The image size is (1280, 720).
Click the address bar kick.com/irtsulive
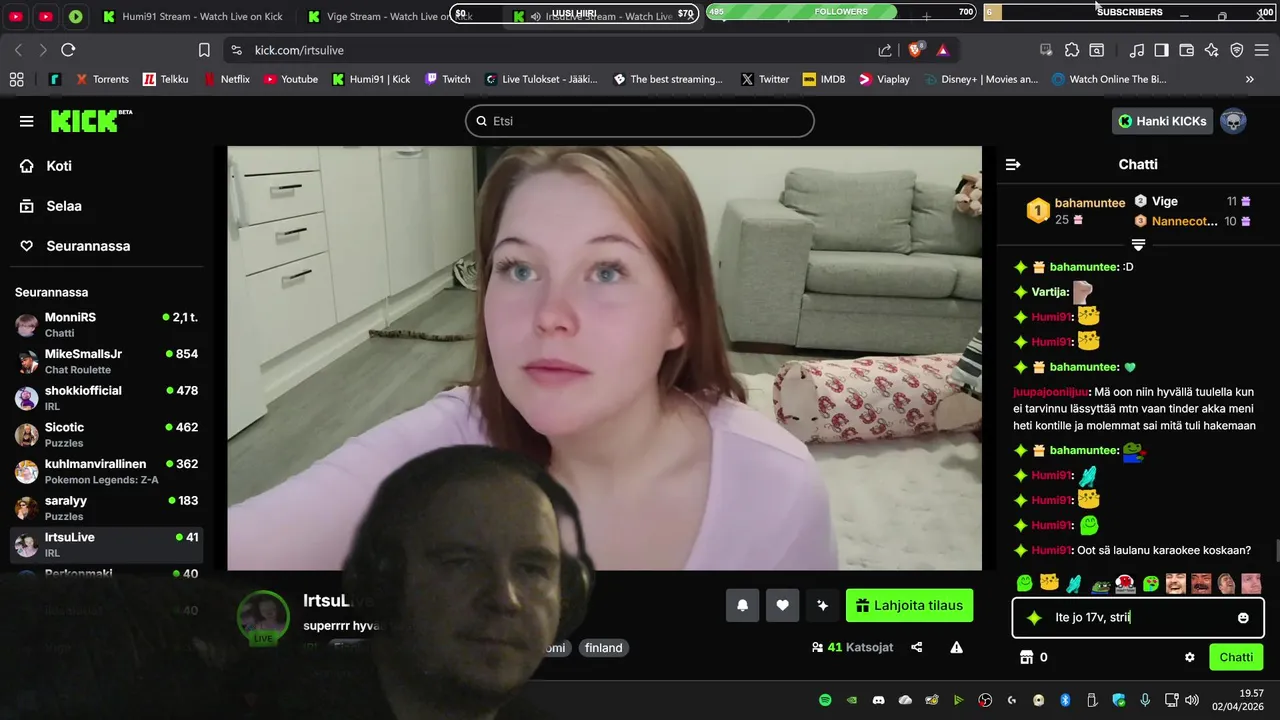299,50
